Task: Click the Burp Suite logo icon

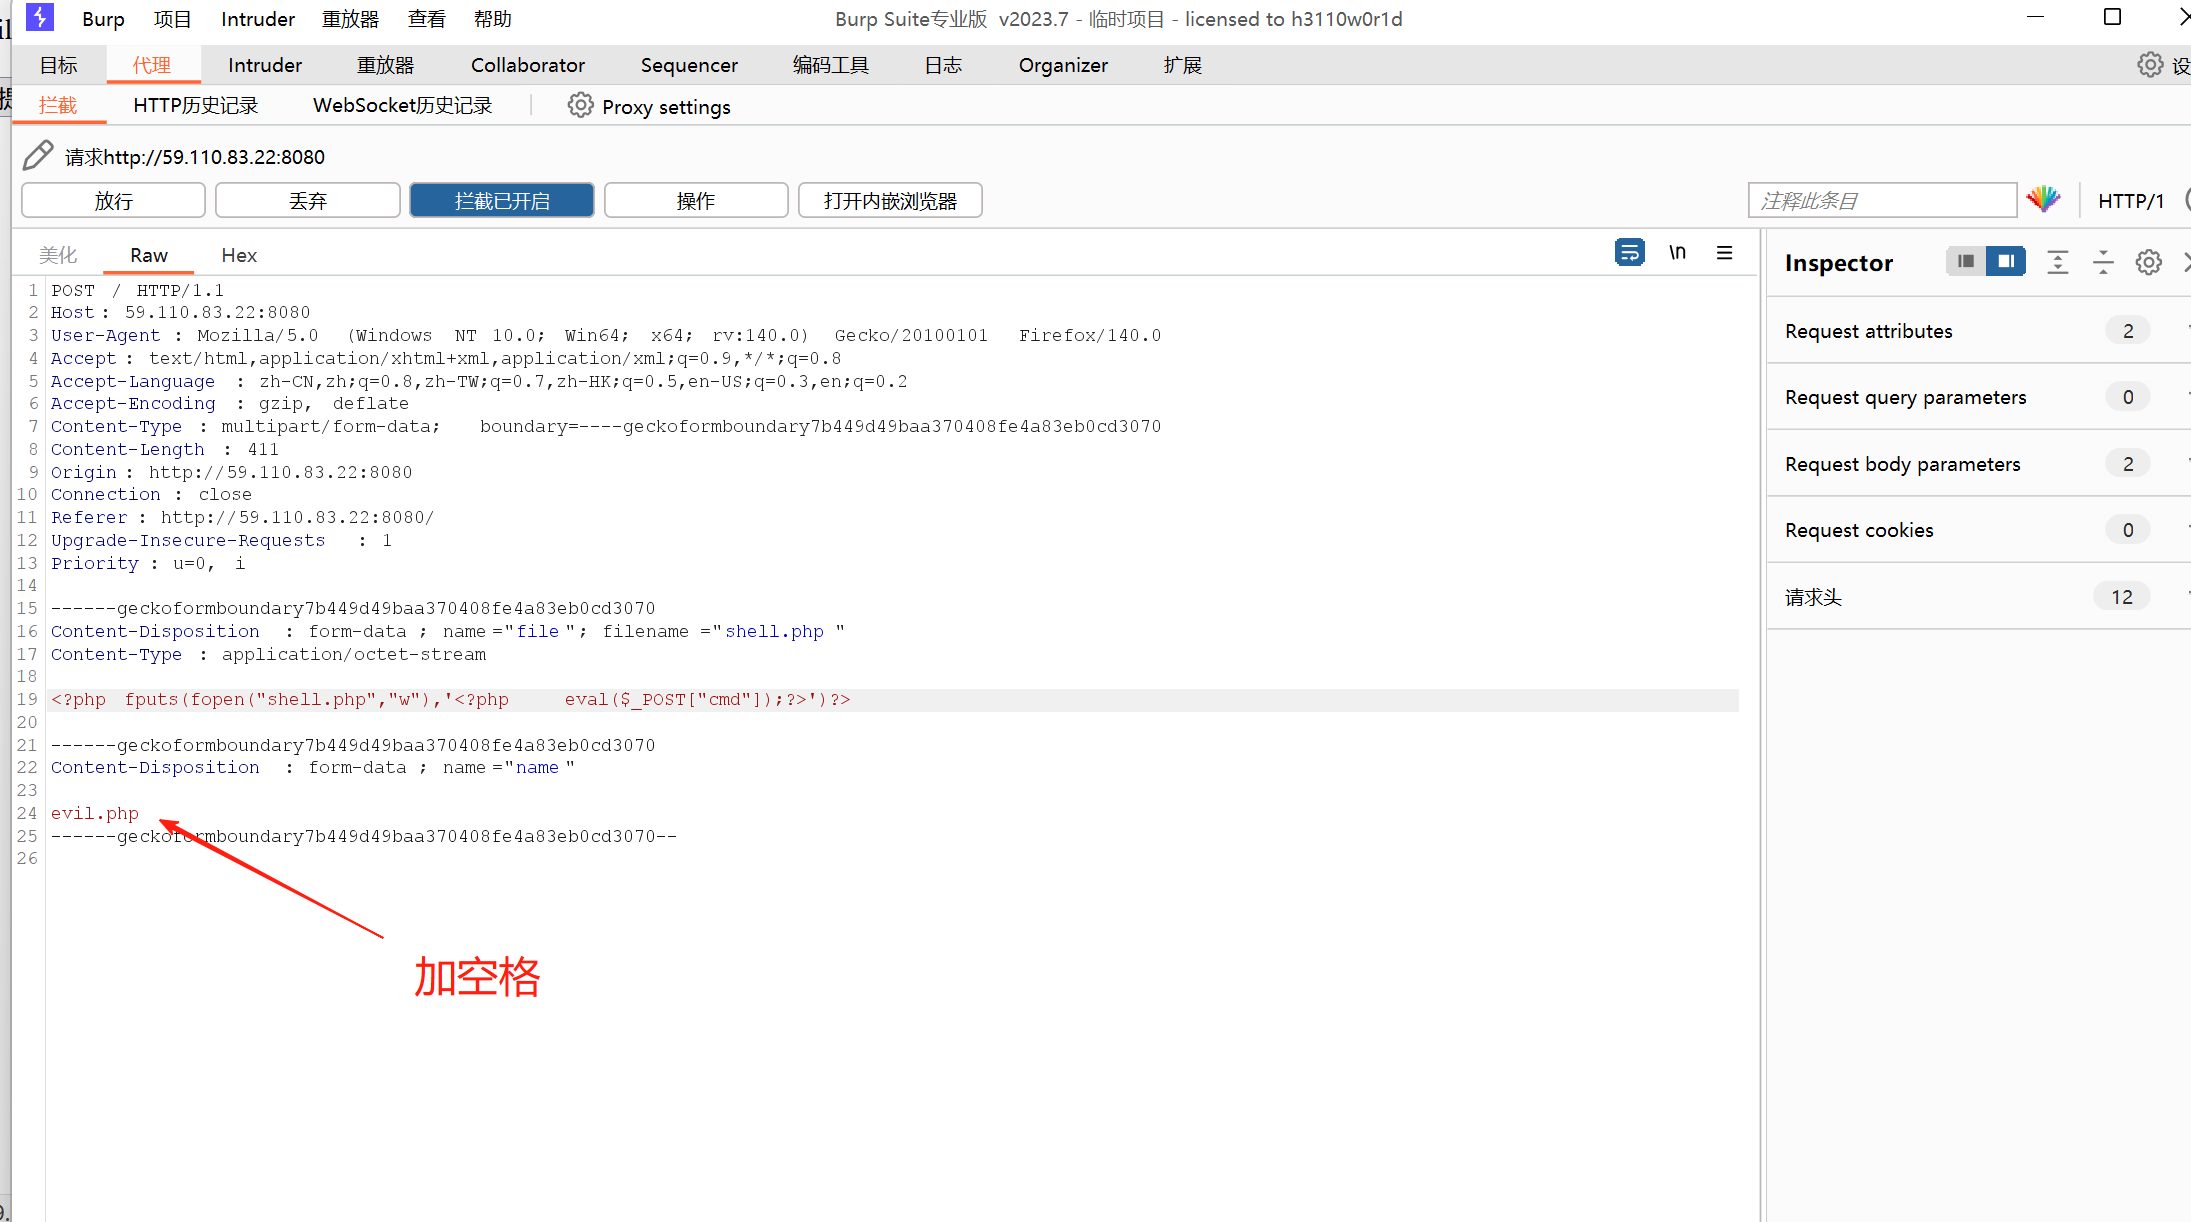Action: [x=40, y=18]
